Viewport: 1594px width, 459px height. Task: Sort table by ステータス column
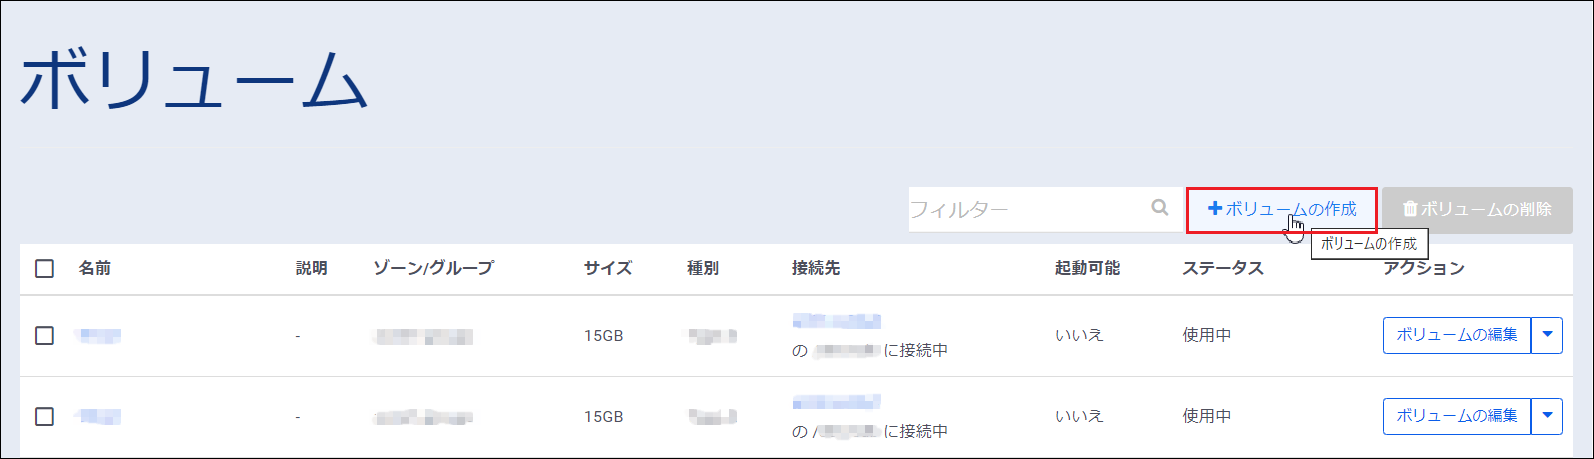pyautogui.click(x=1222, y=268)
